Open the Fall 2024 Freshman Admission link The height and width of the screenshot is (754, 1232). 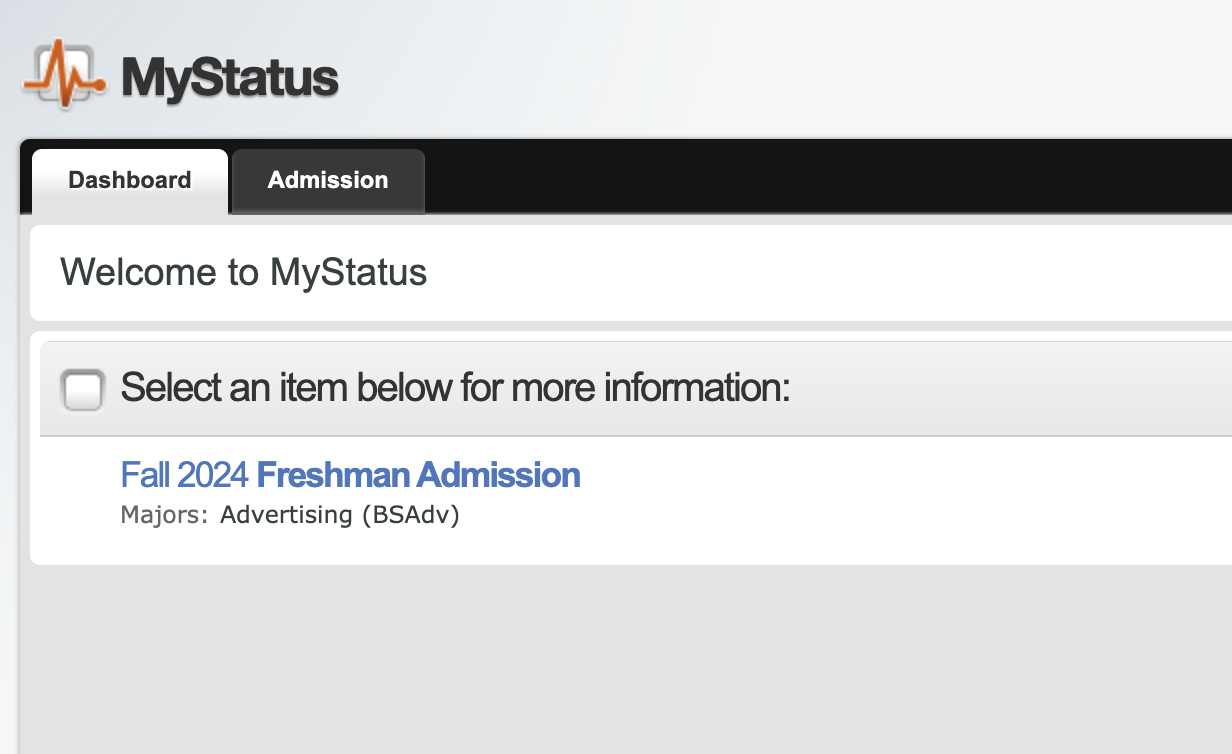point(350,475)
